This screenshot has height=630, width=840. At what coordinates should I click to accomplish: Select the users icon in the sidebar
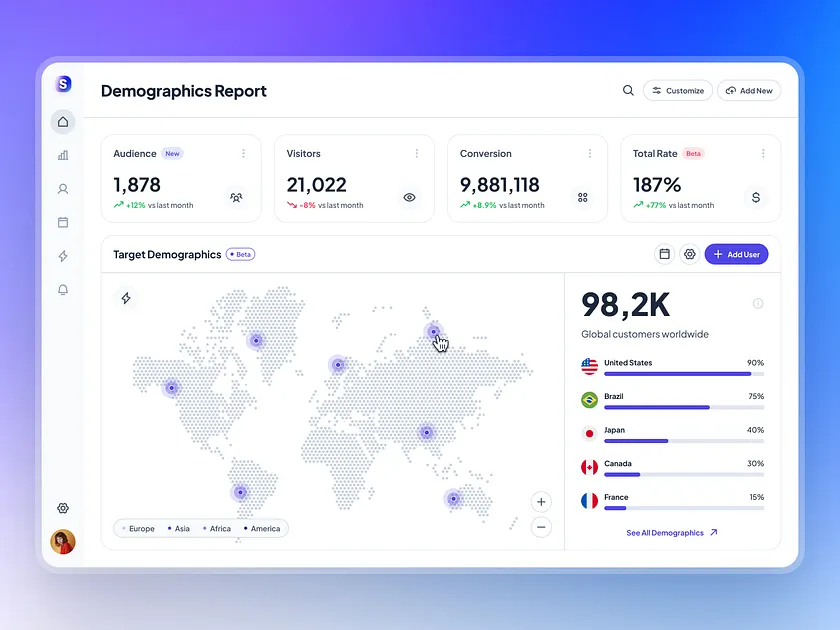[x=63, y=188]
